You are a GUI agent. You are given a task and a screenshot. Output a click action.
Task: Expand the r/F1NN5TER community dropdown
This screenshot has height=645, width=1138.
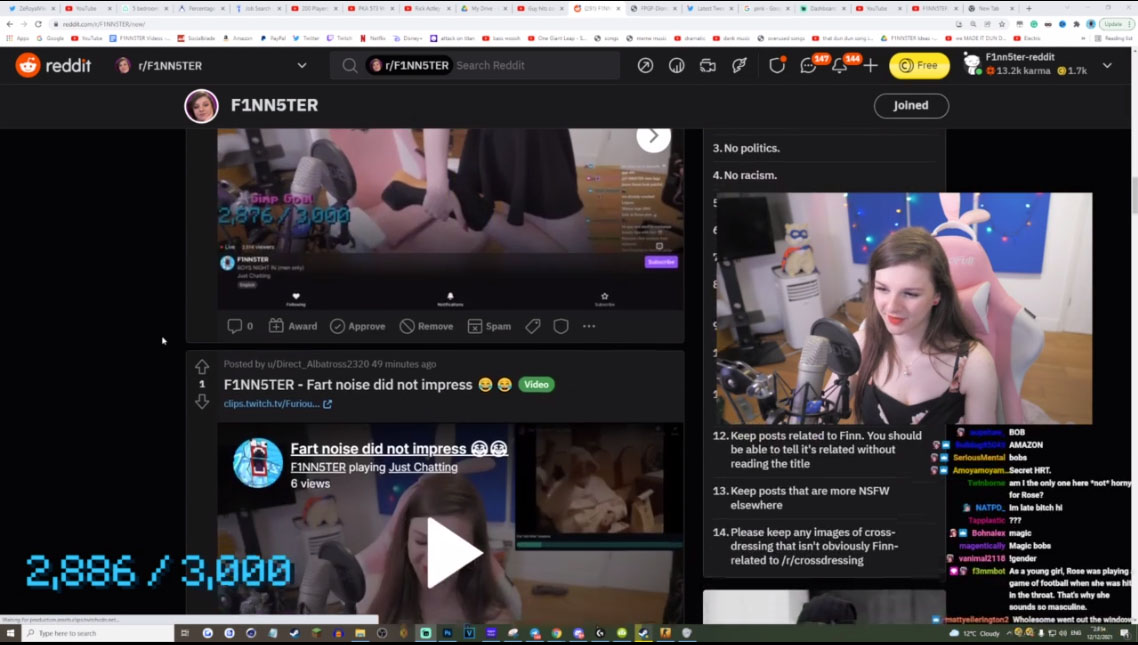click(302, 66)
